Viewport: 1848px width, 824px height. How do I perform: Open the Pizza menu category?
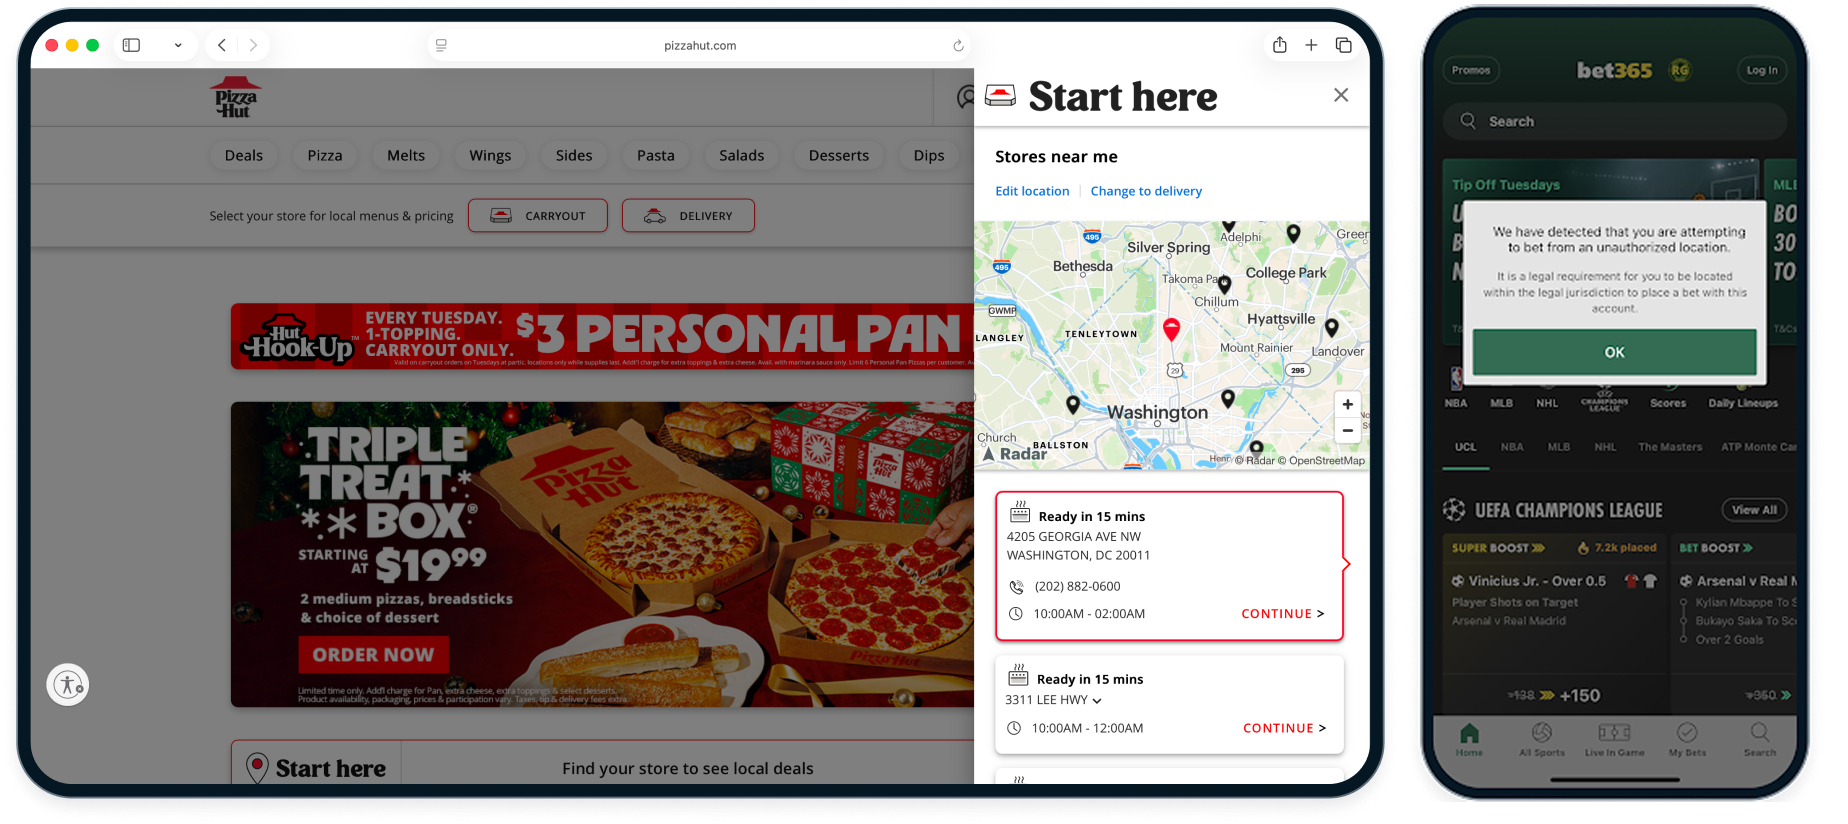[x=325, y=155]
